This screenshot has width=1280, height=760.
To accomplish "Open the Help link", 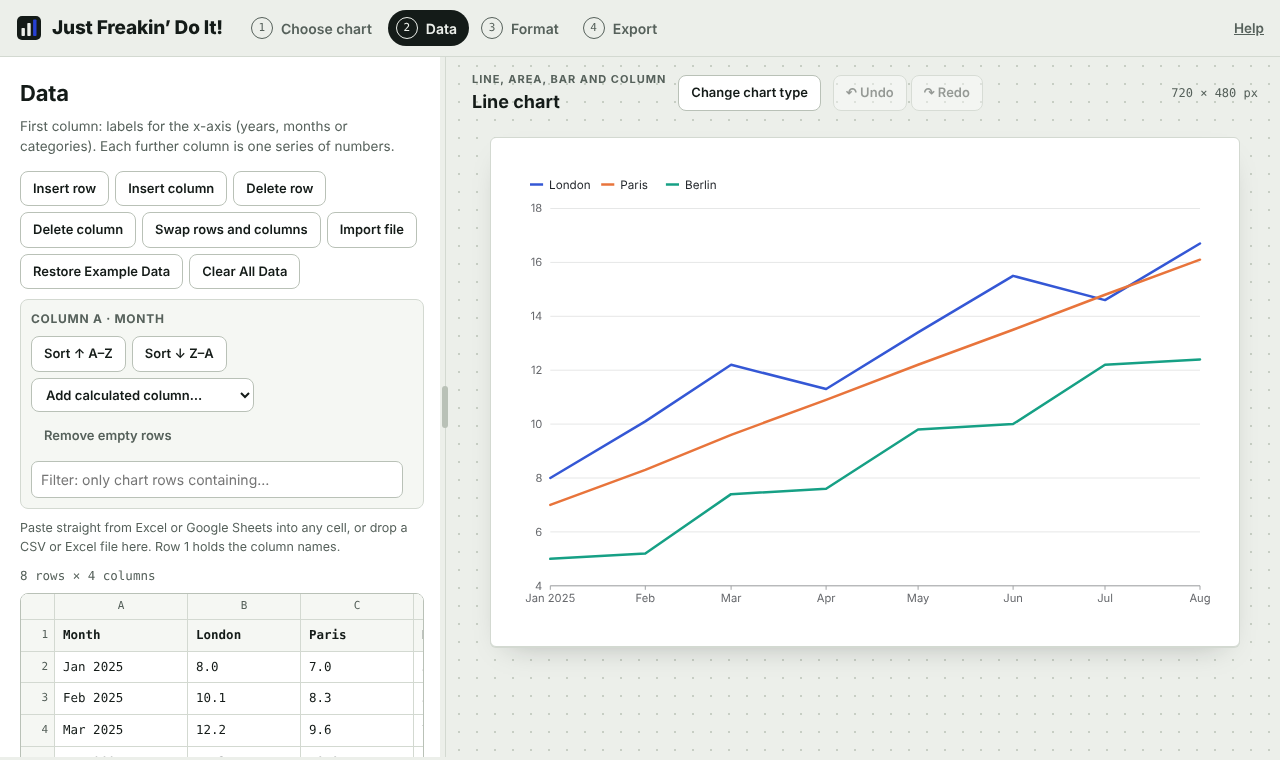I will point(1249,29).
